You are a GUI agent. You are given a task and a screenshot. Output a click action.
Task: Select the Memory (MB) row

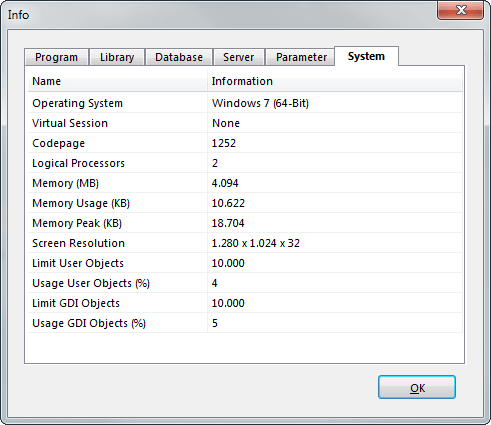tap(245, 183)
